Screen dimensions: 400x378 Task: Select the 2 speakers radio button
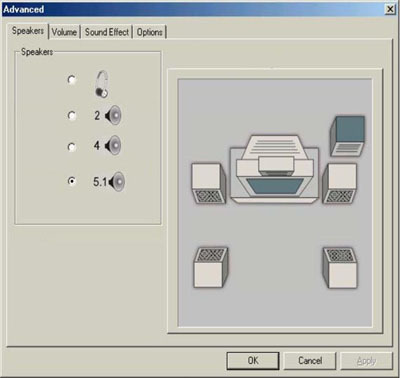click(x=71, y=115)
